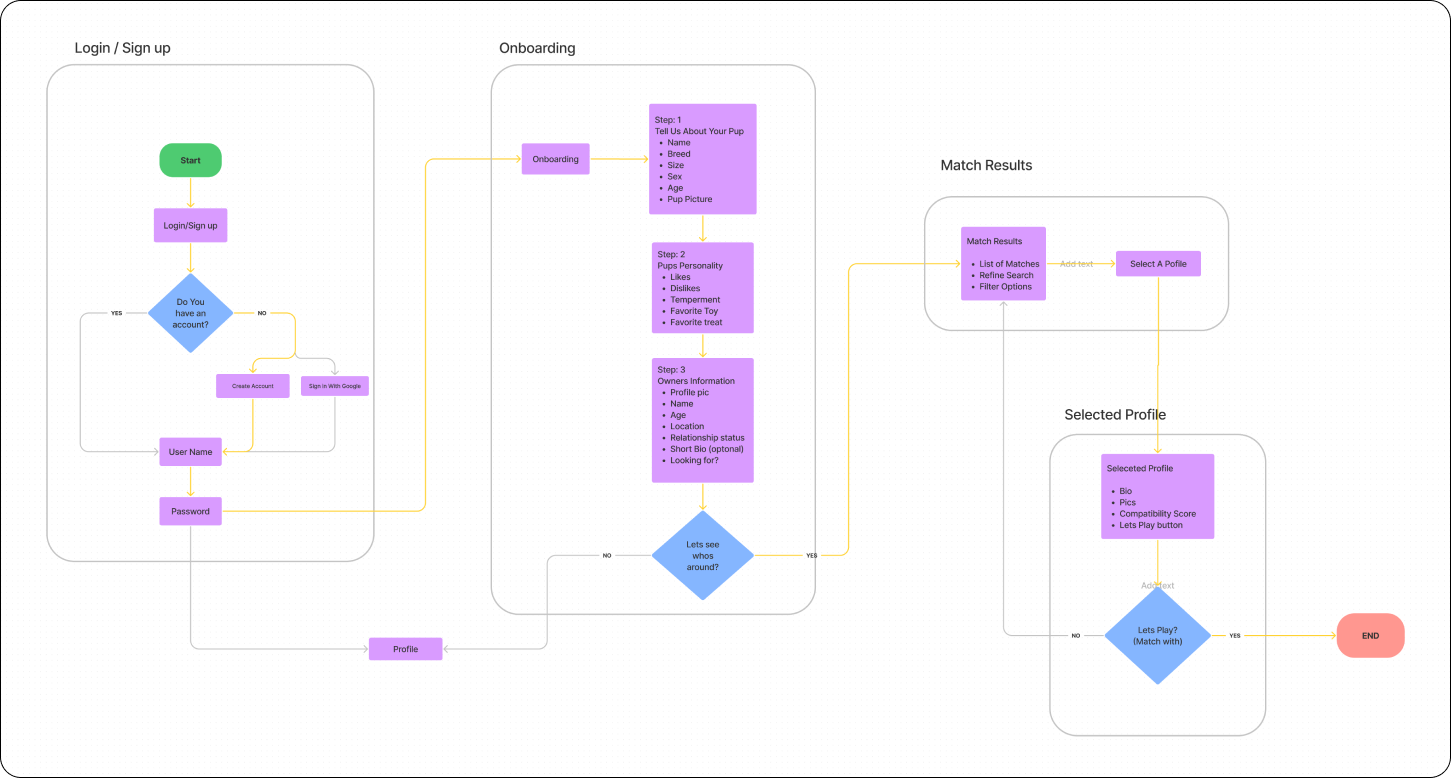Select the purple Profile box
Viewport: 1451px width, 778px height.
(405, 649)
